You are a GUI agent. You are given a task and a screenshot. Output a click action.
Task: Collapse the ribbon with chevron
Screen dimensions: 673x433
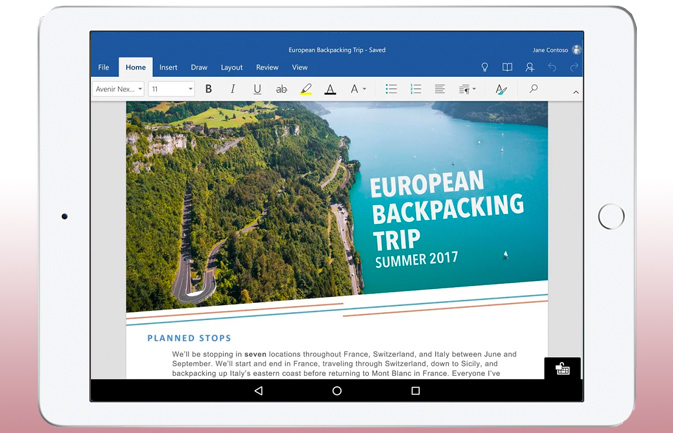[576, 92]
